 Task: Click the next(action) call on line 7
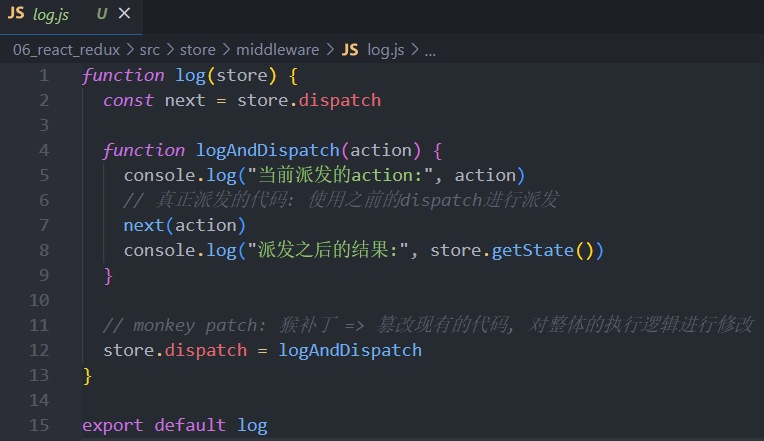pos(184,225)
